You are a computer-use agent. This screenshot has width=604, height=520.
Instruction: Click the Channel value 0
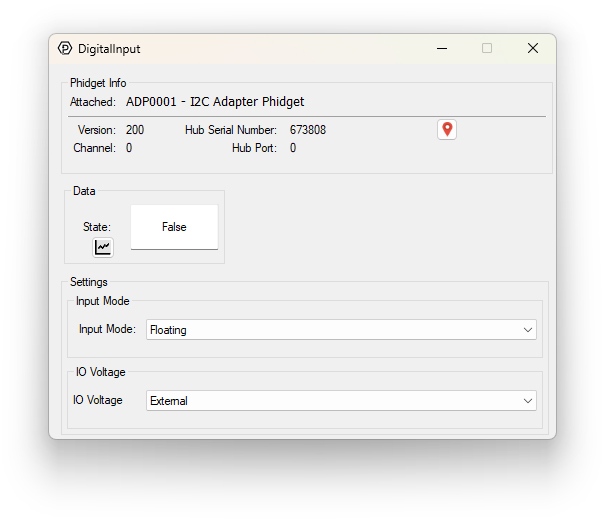click(129, 148)
